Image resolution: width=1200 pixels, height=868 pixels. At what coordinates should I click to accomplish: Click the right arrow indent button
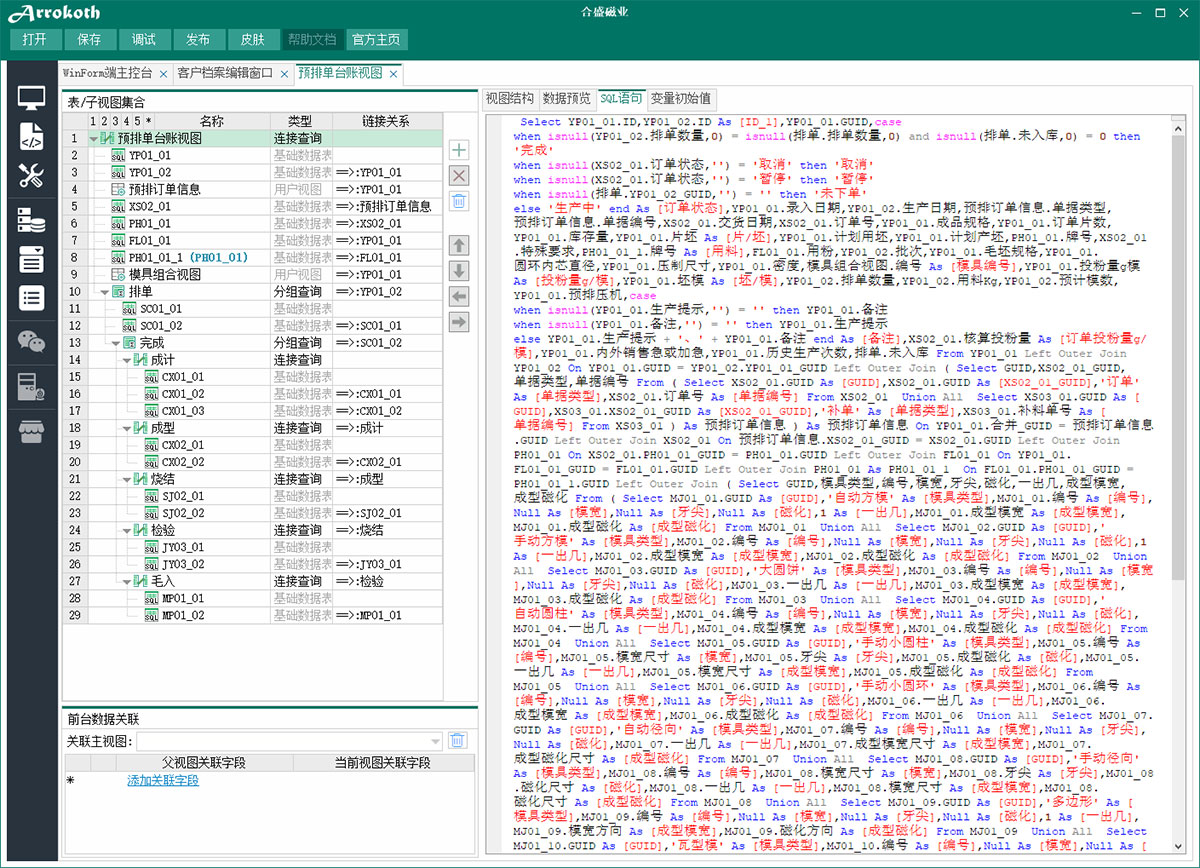pos(459,322)
